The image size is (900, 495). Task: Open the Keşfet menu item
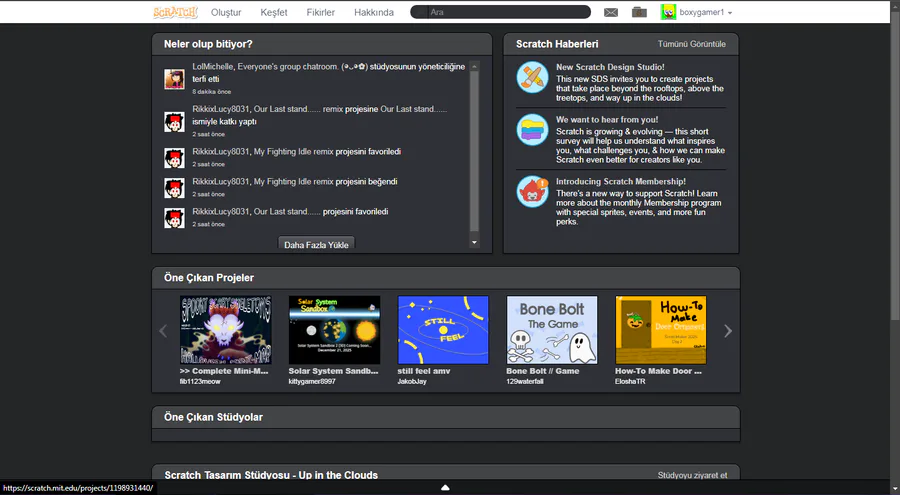click(x=274, y=12)
